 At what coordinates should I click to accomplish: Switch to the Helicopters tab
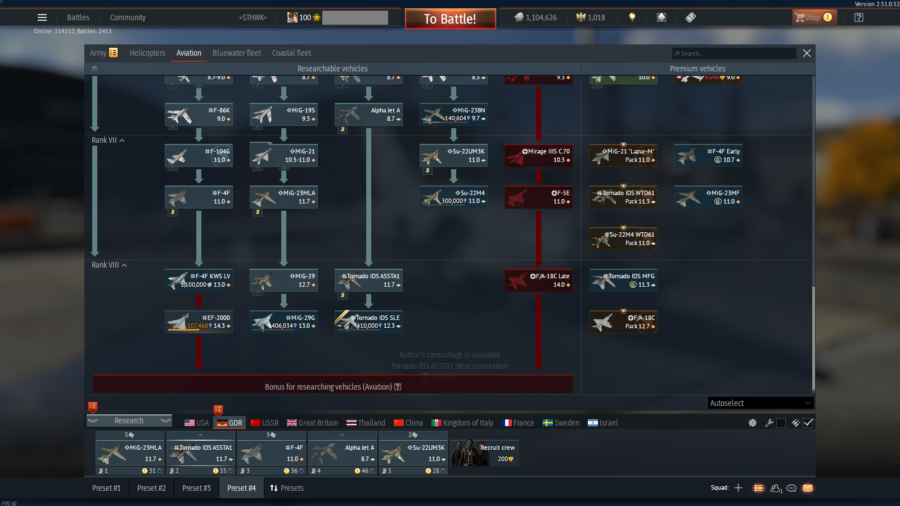147,53
